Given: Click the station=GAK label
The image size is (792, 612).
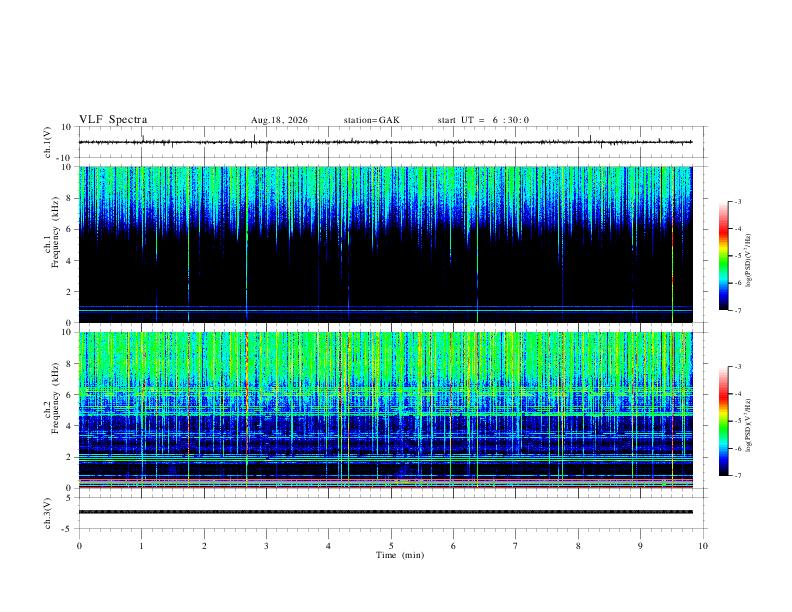Looking at the screenshot, I should tap(371, 120).
